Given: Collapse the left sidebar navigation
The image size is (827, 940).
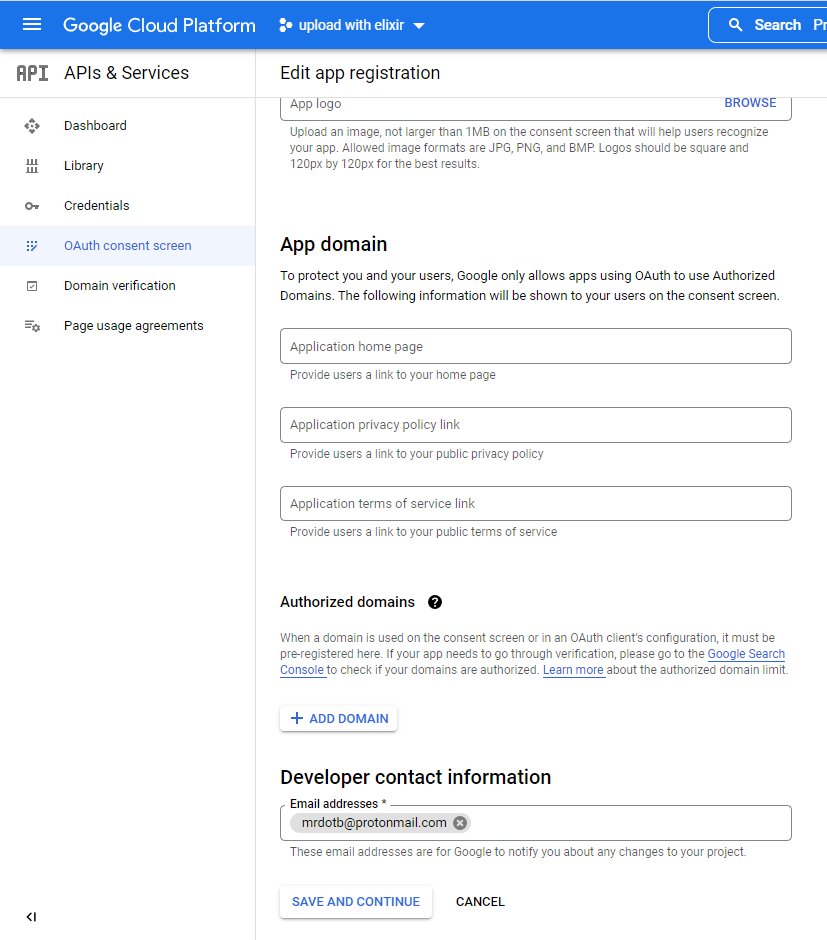Looking at the screenshot, I should click(31, 917).
